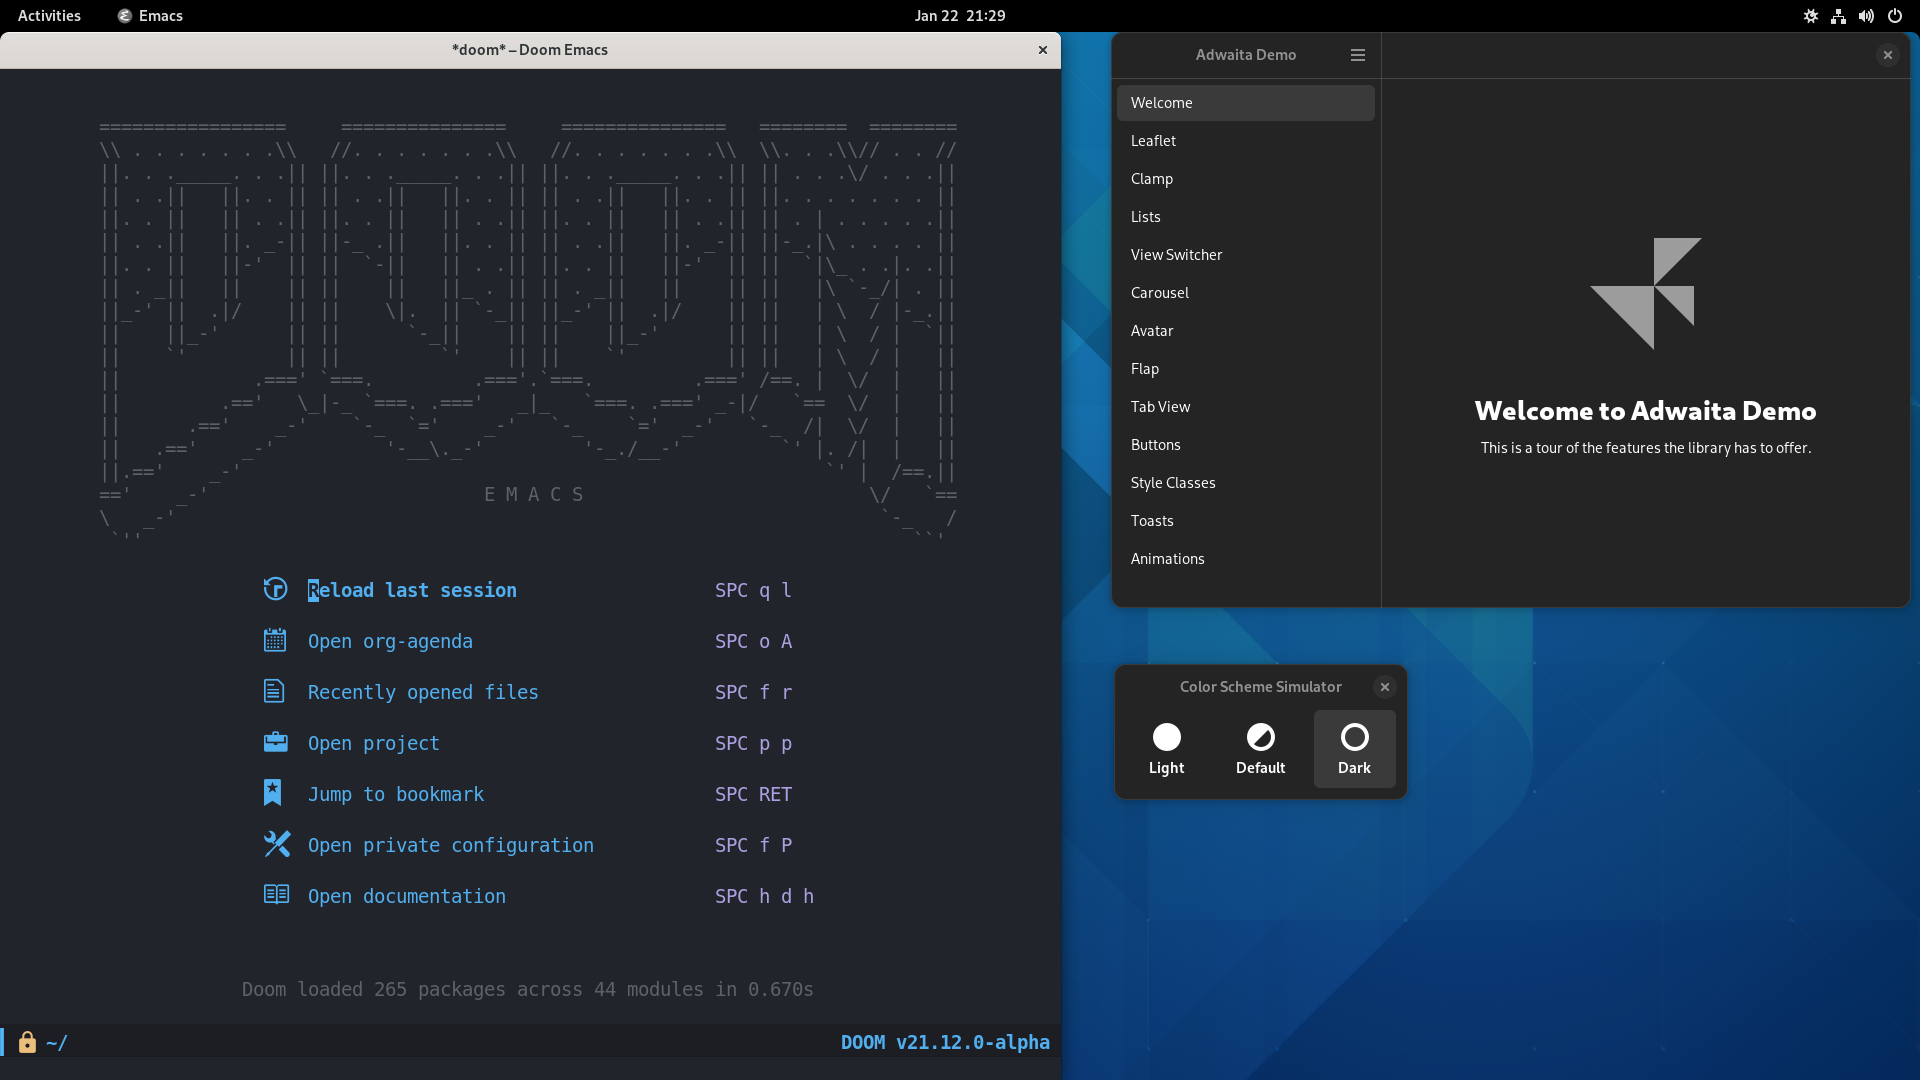Click the recently opened files document icon
This screenshot has height=1080, width=1920.
point(274,691)
